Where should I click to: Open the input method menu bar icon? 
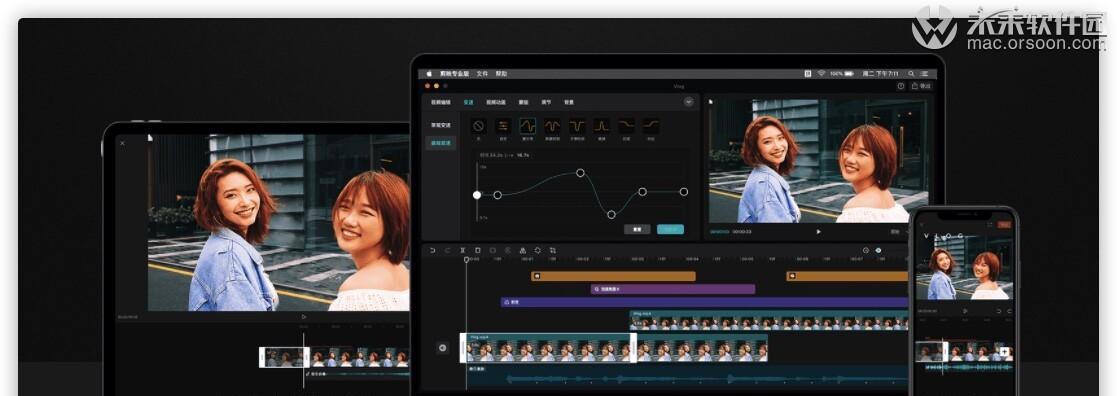tap(808, 73)
